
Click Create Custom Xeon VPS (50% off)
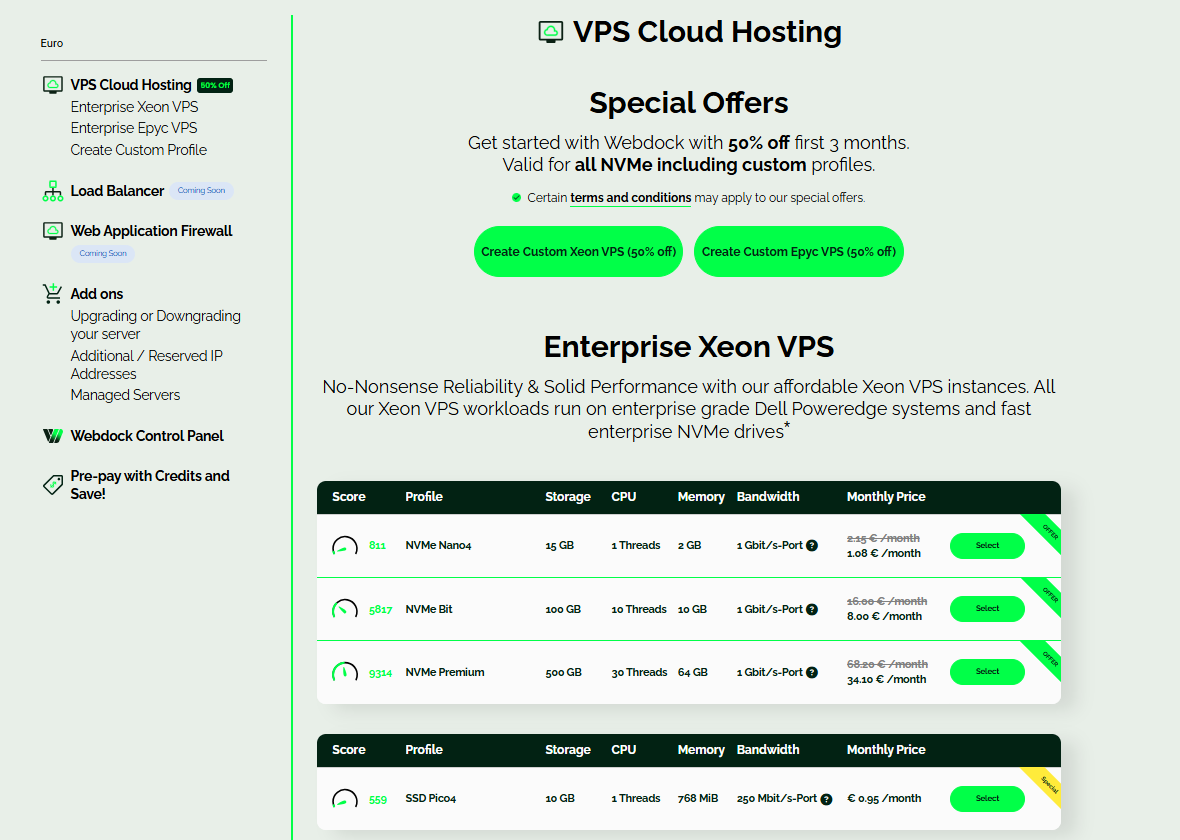pyautogui.click(x=579, y=251)
